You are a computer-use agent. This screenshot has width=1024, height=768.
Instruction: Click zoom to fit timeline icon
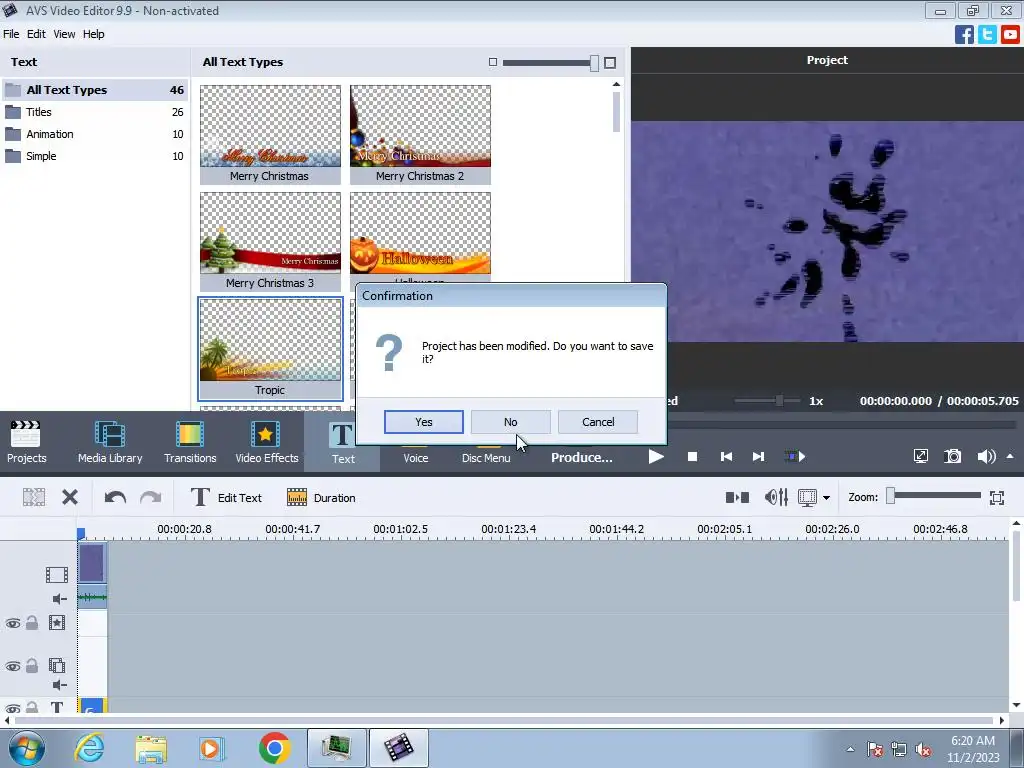(997, 498)
